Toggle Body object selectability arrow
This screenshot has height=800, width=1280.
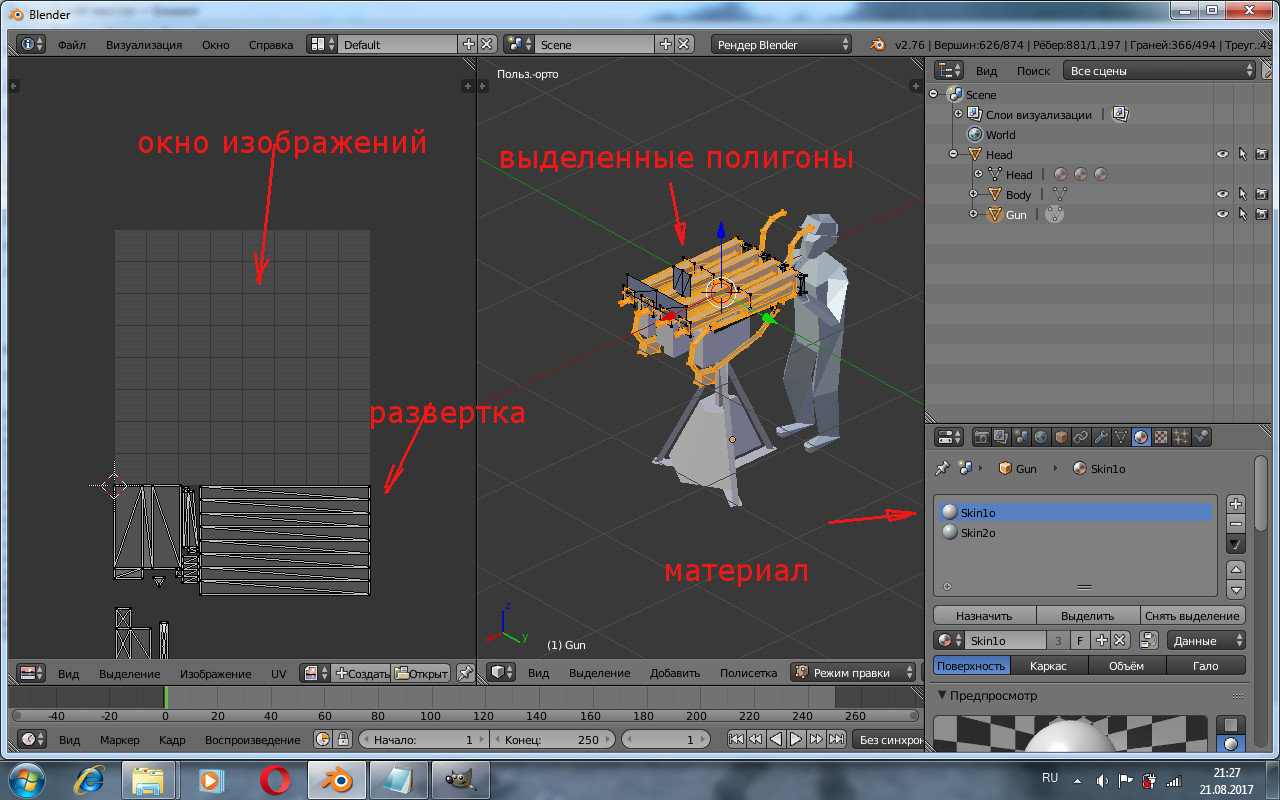[1242, 194]
